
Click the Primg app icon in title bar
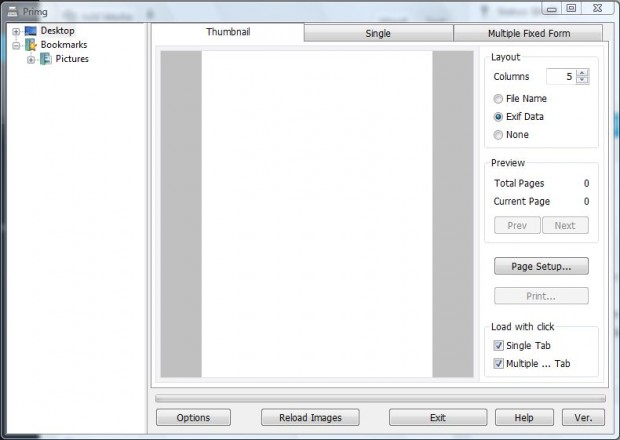11,11
